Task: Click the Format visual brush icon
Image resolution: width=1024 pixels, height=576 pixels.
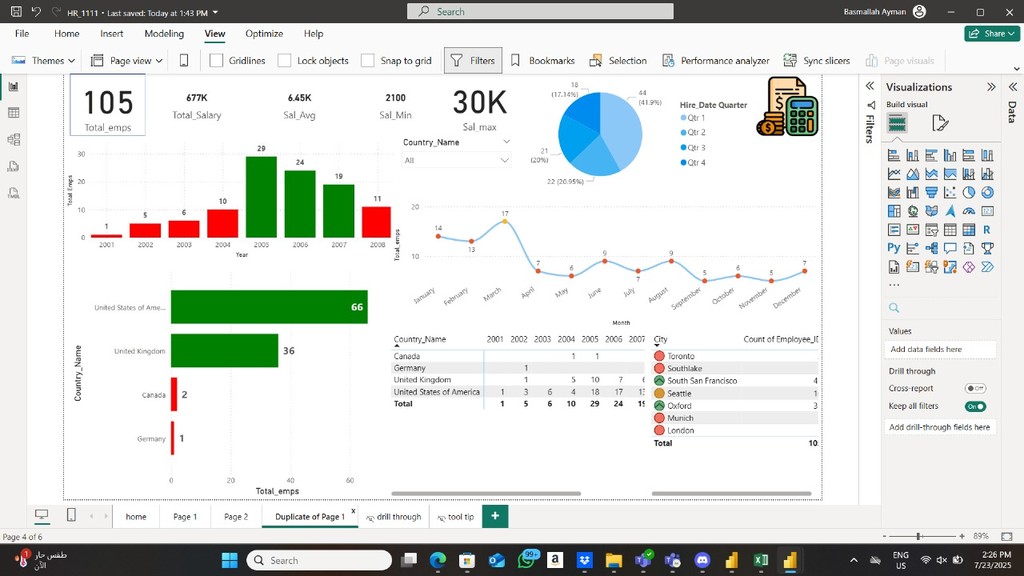Action: pos(939,123)
